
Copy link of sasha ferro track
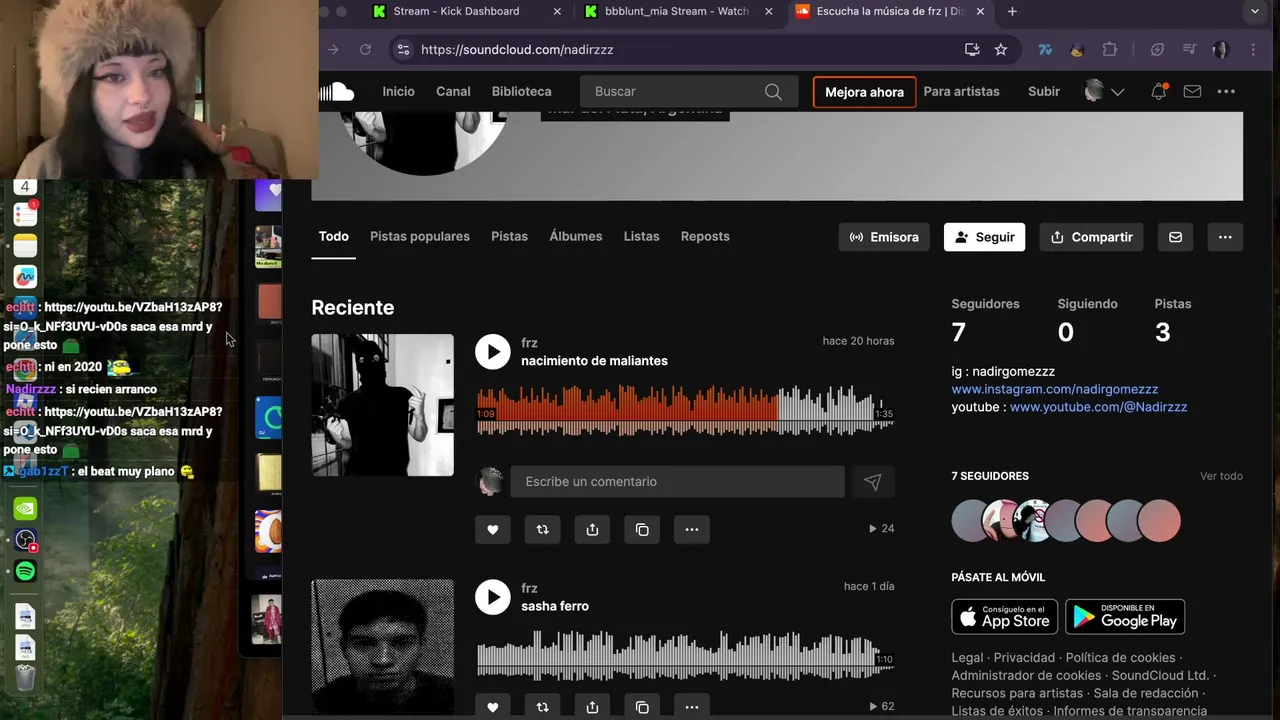tap(642, 706)
